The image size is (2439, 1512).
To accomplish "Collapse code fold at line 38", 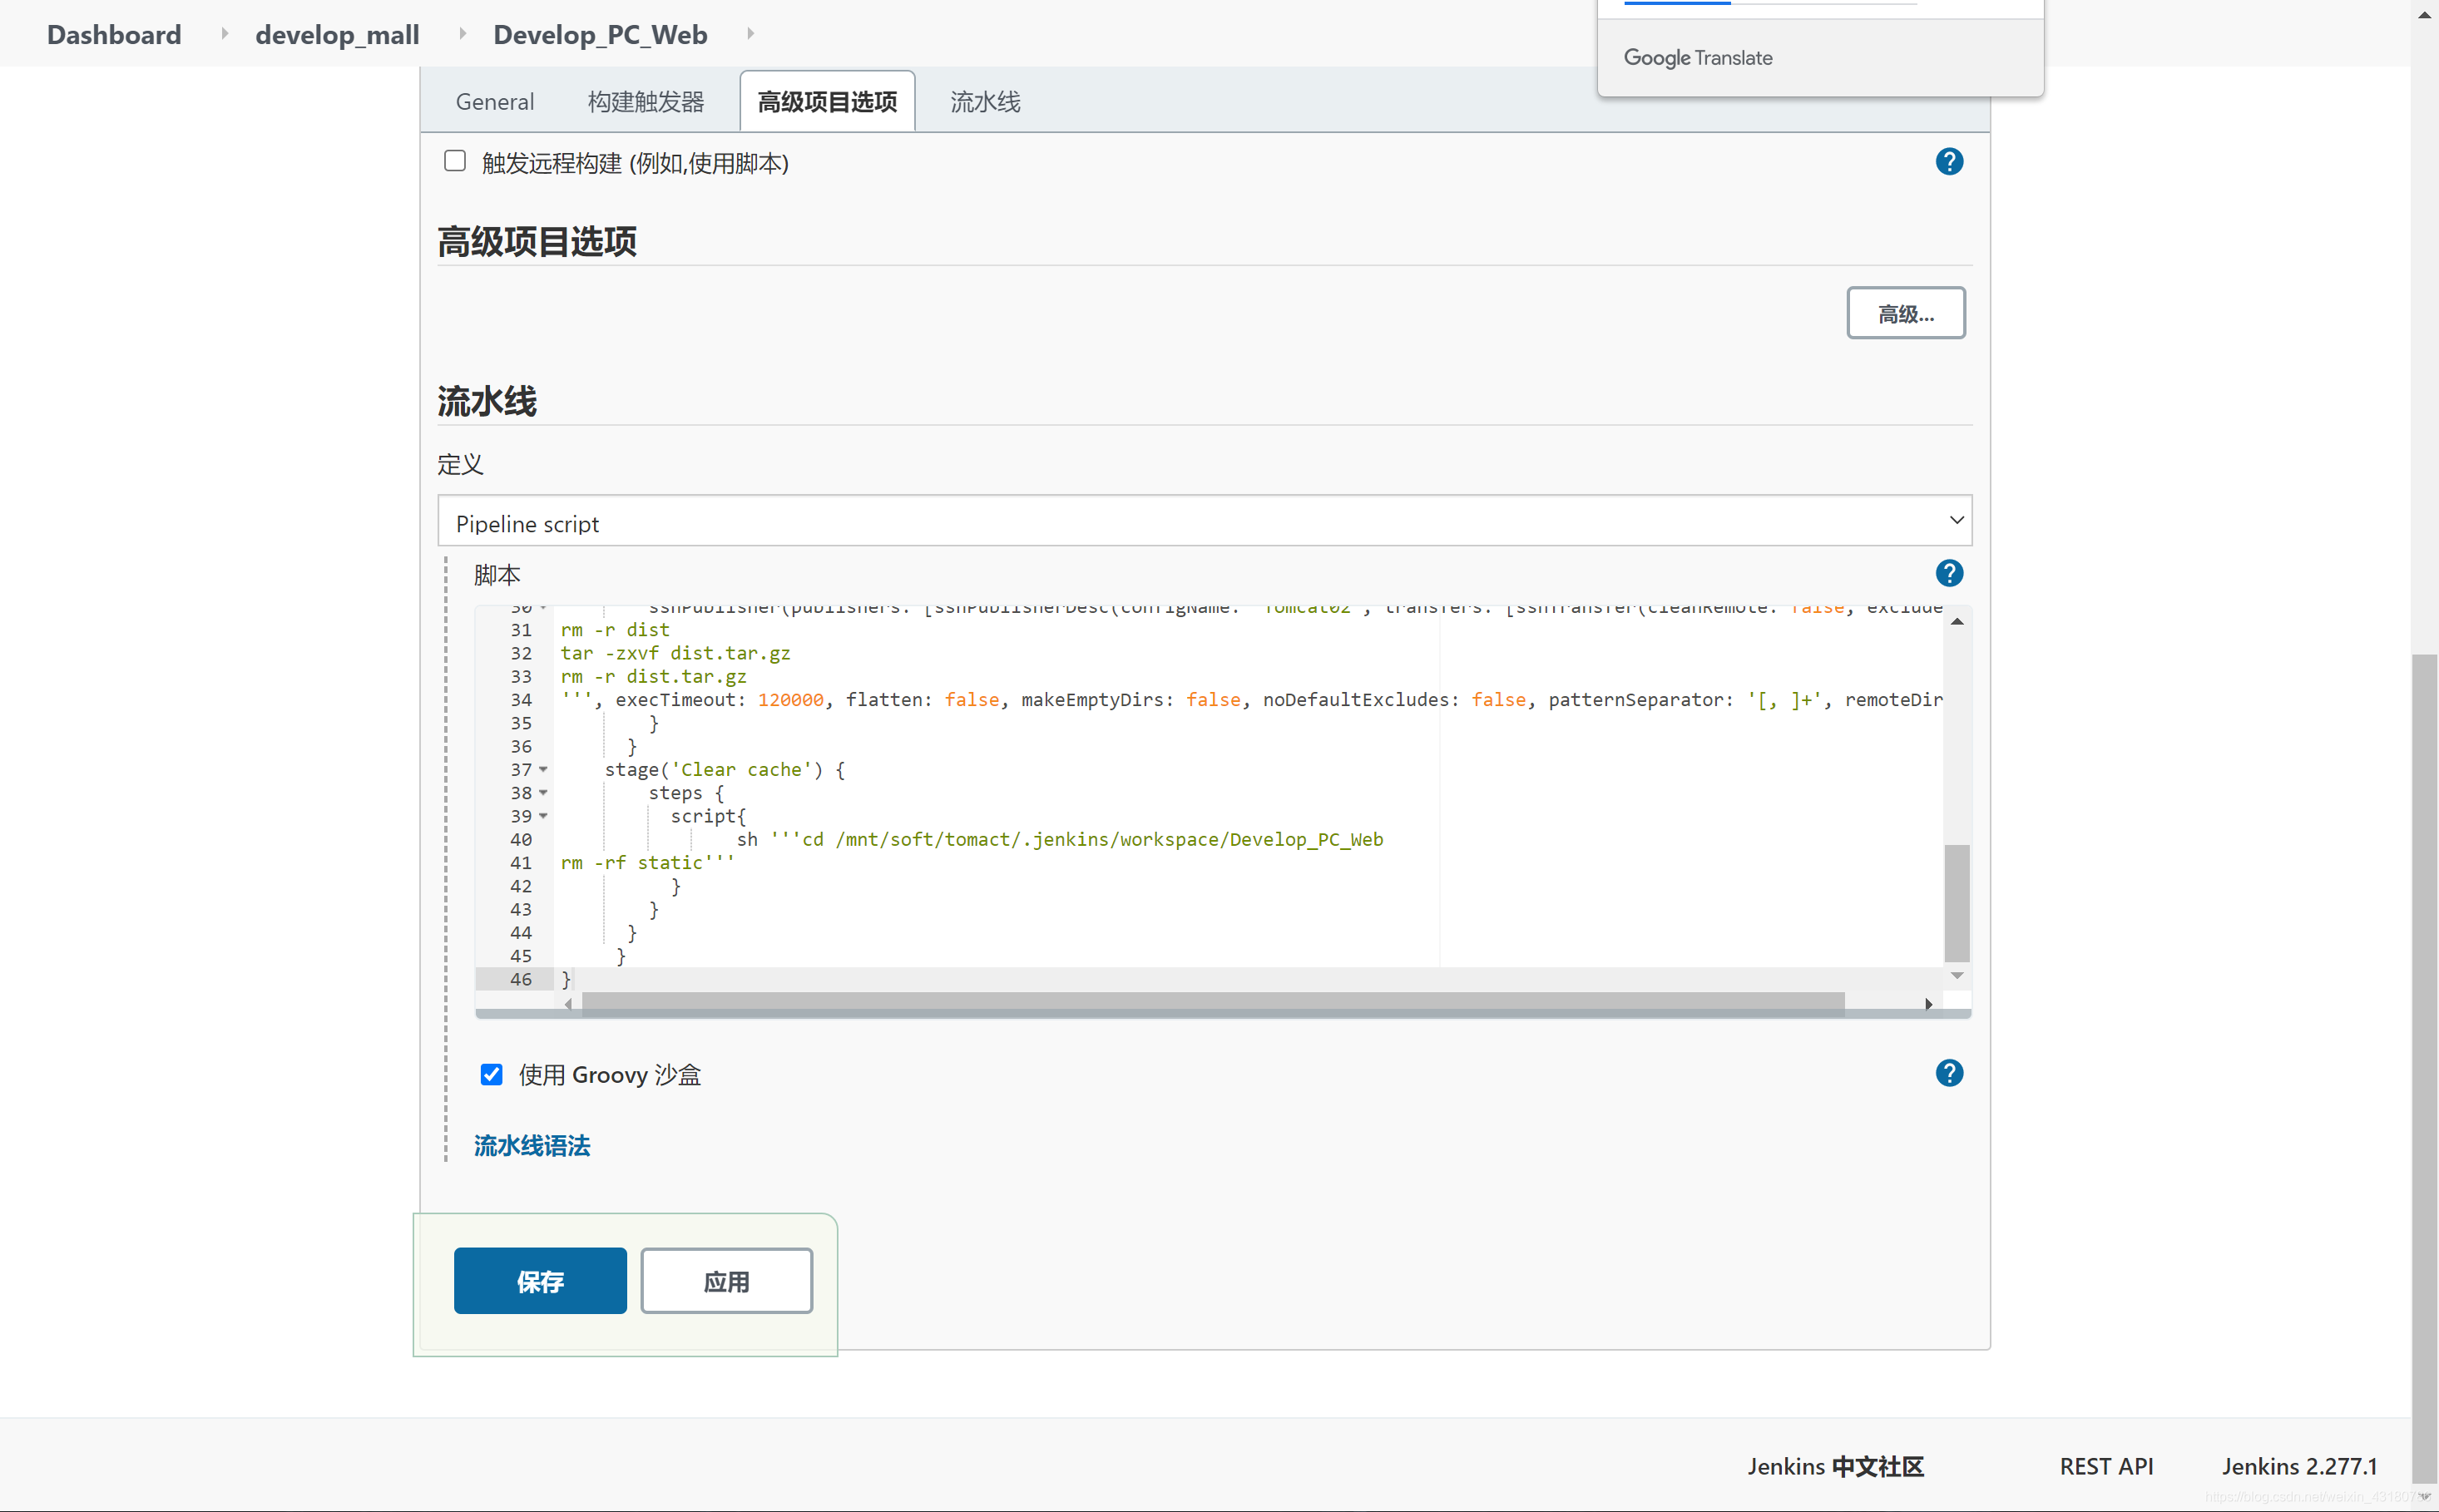I will tap(543, 793).
